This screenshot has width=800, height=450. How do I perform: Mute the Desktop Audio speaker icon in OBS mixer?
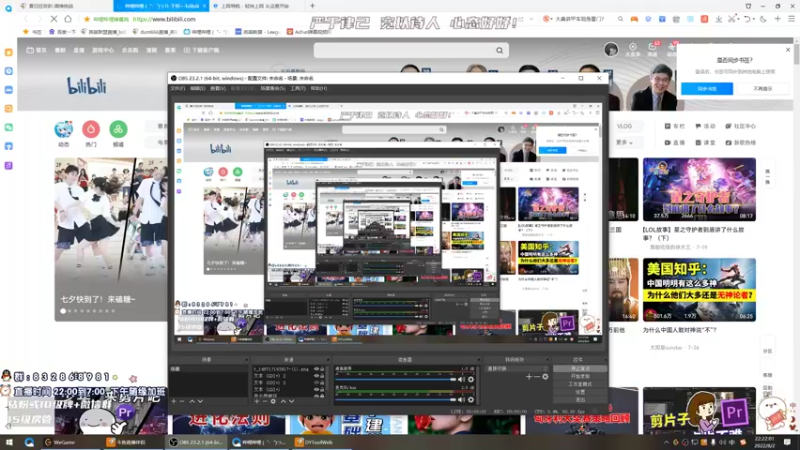point(461,380)
